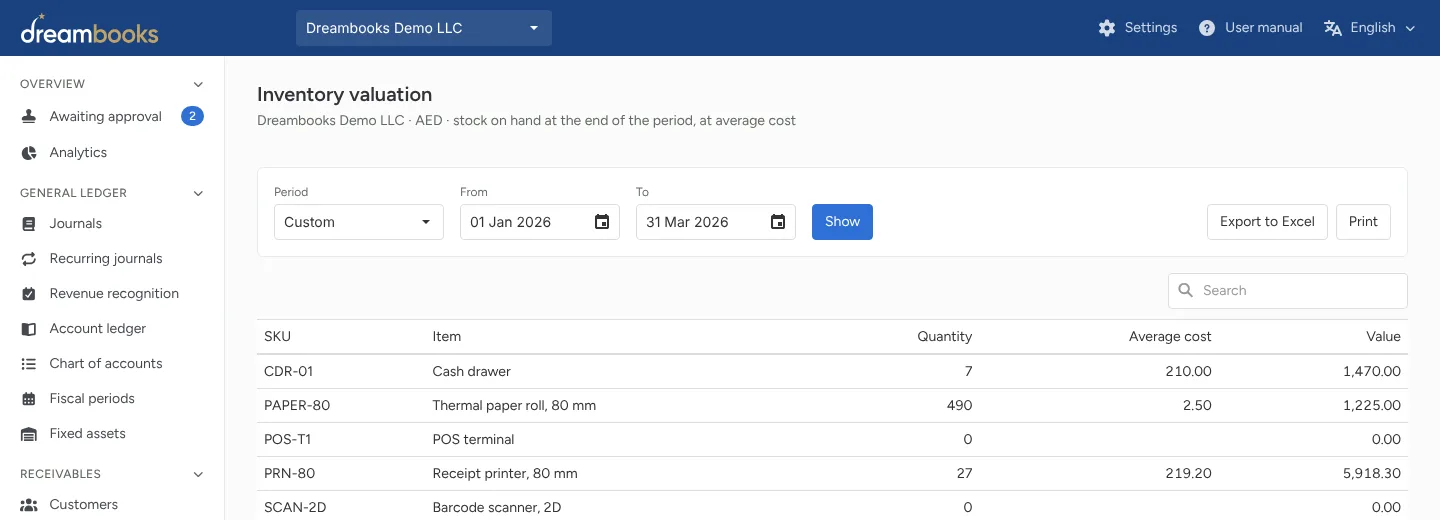Screen dimensions: 1440x520
Task: Click the Average cost column header
Action: click(1170, 337)
